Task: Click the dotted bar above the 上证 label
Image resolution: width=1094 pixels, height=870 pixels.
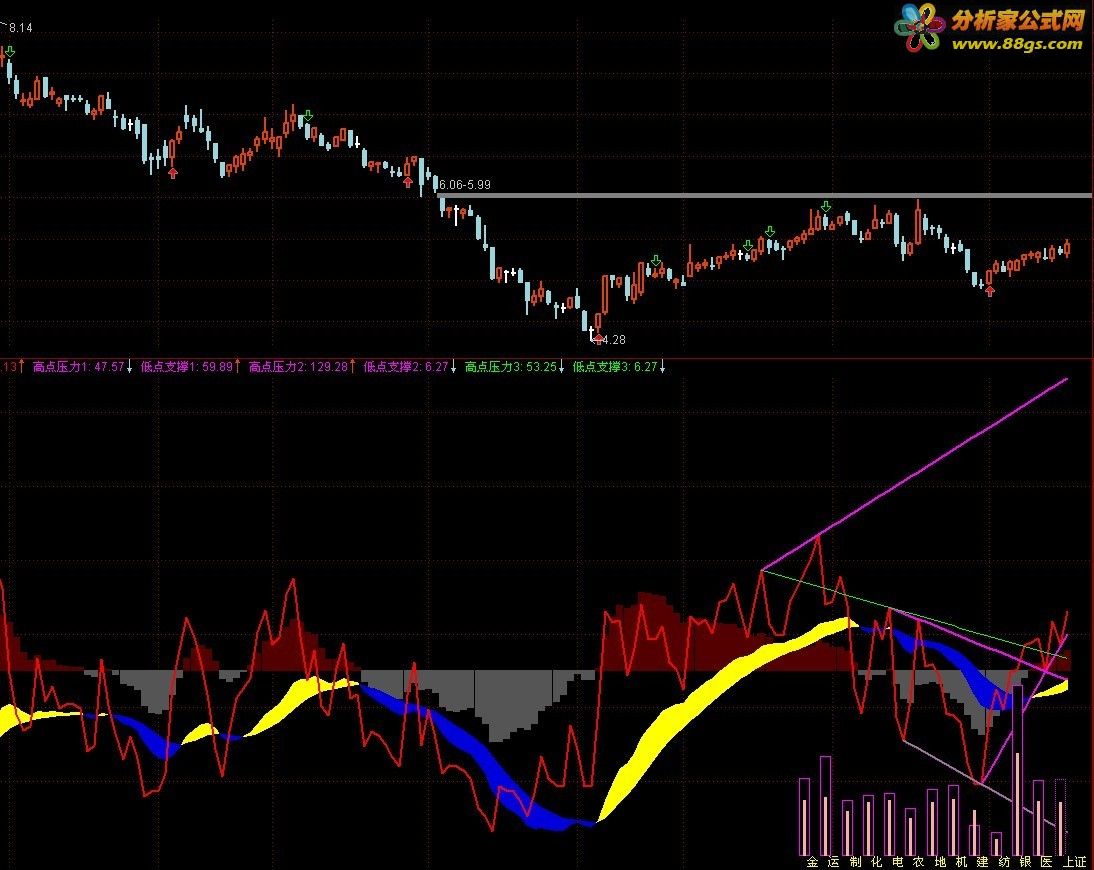Action: tap(1061, 817)
